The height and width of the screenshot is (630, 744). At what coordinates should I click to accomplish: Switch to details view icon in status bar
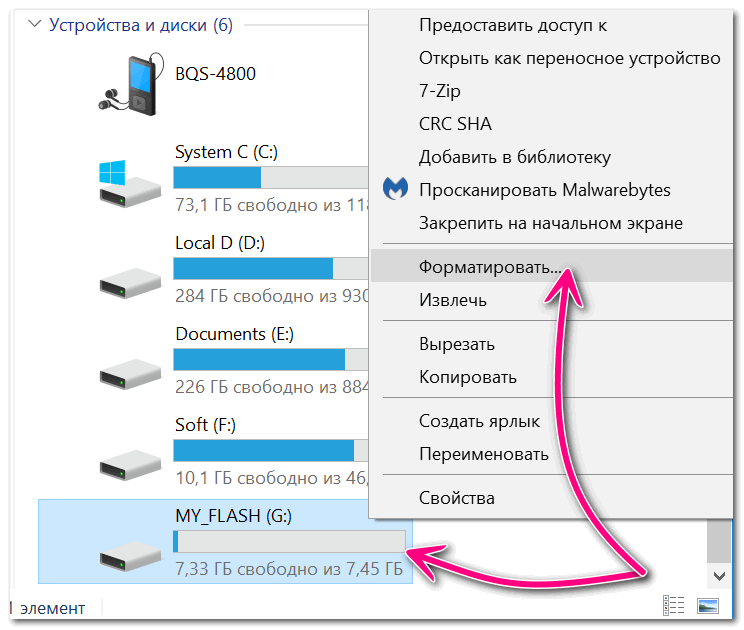click(x=673, y=606)
